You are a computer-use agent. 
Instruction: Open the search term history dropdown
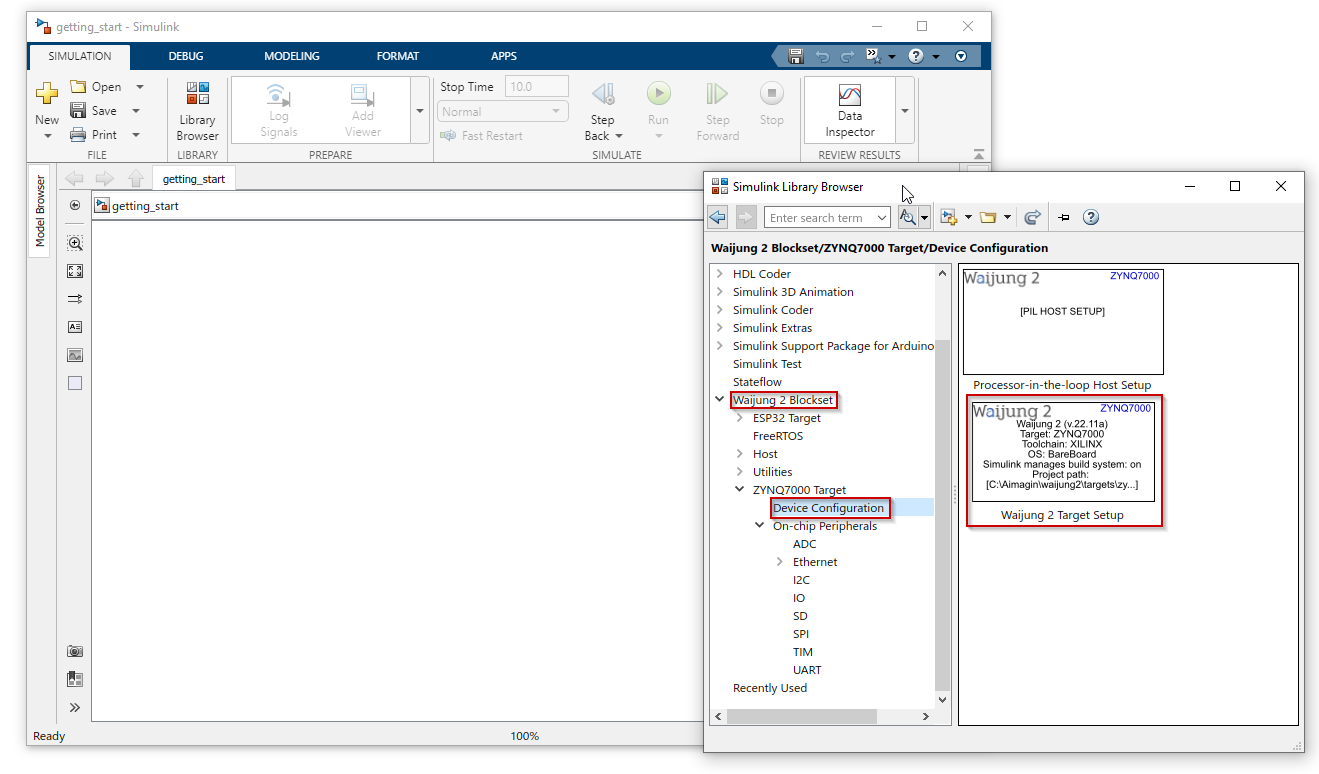[x=881, y=218]
